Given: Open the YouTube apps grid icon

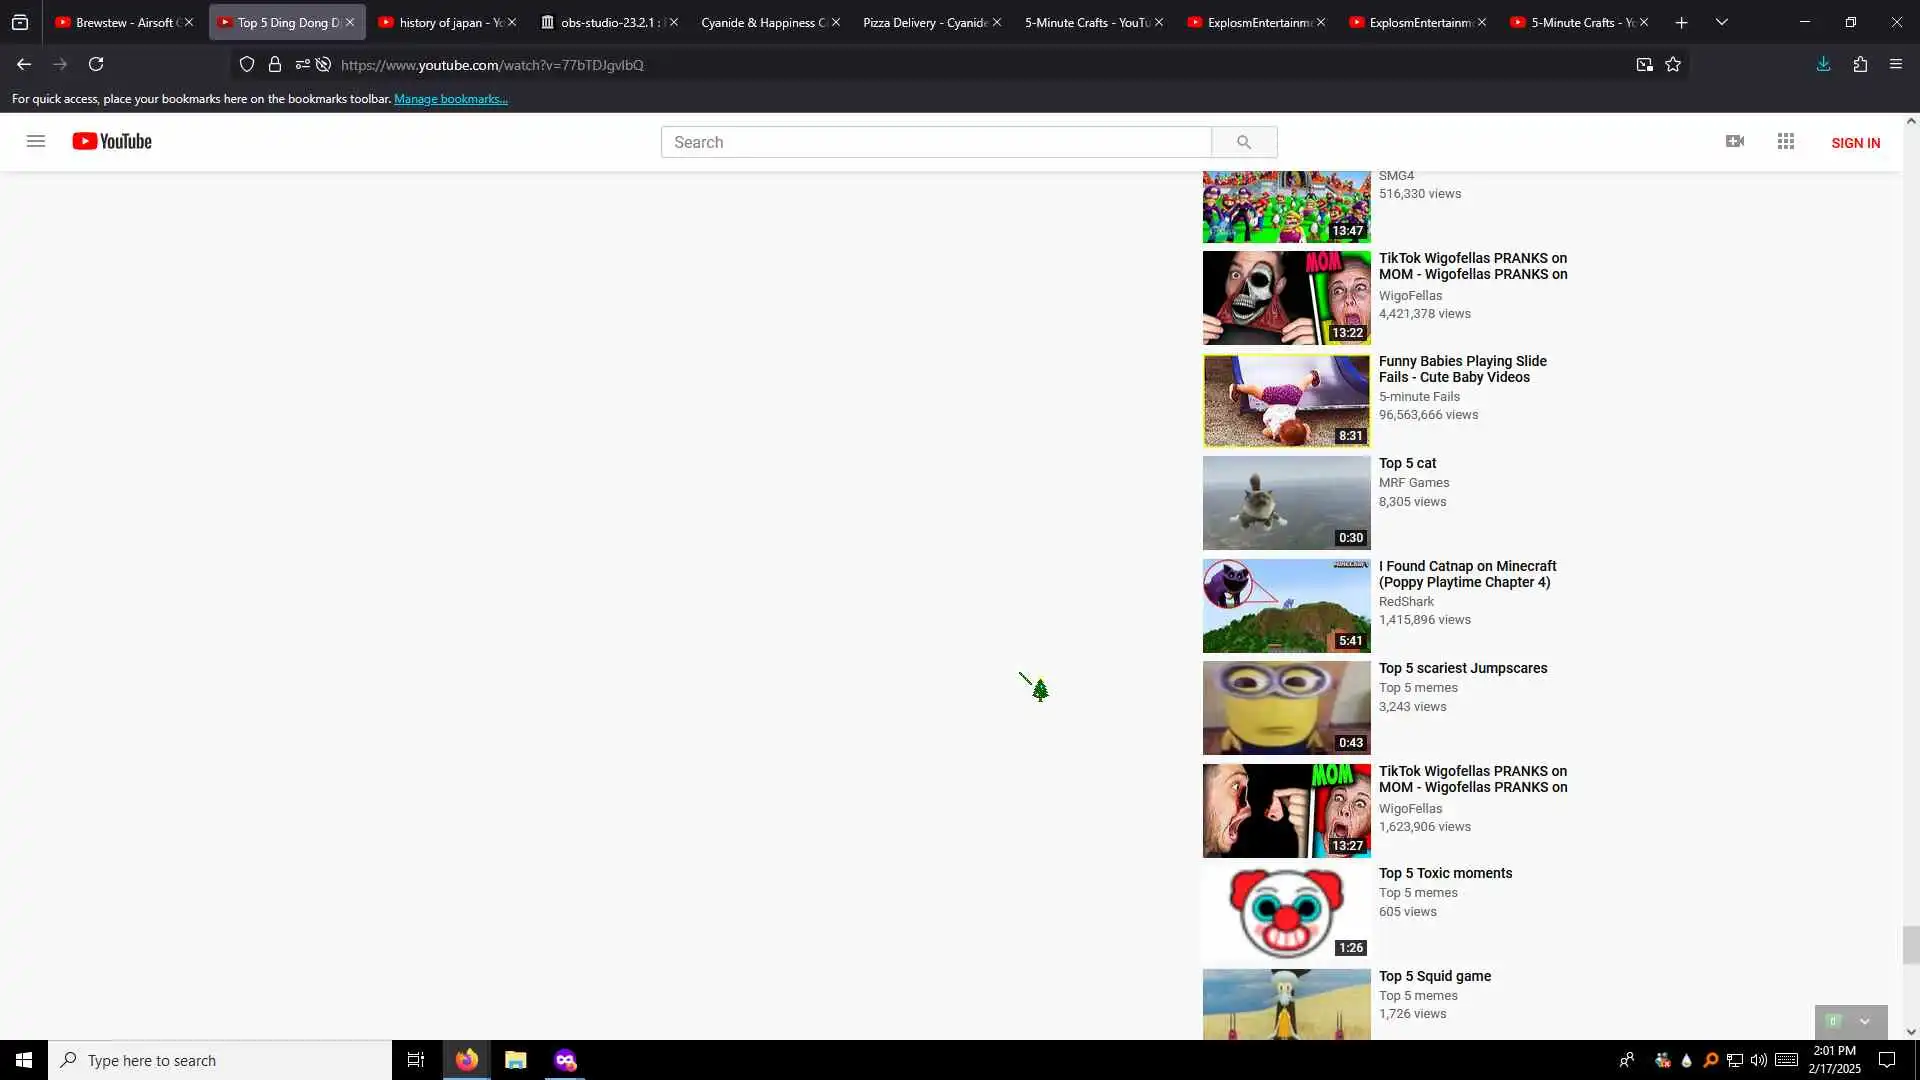Looking at the screenshot, I should 1786,142.
